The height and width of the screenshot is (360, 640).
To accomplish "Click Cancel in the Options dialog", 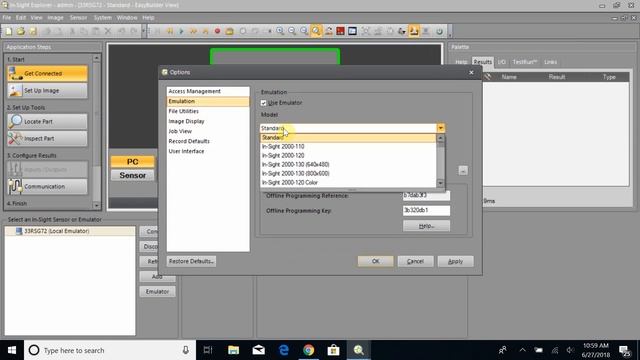I will coord(415,261).
